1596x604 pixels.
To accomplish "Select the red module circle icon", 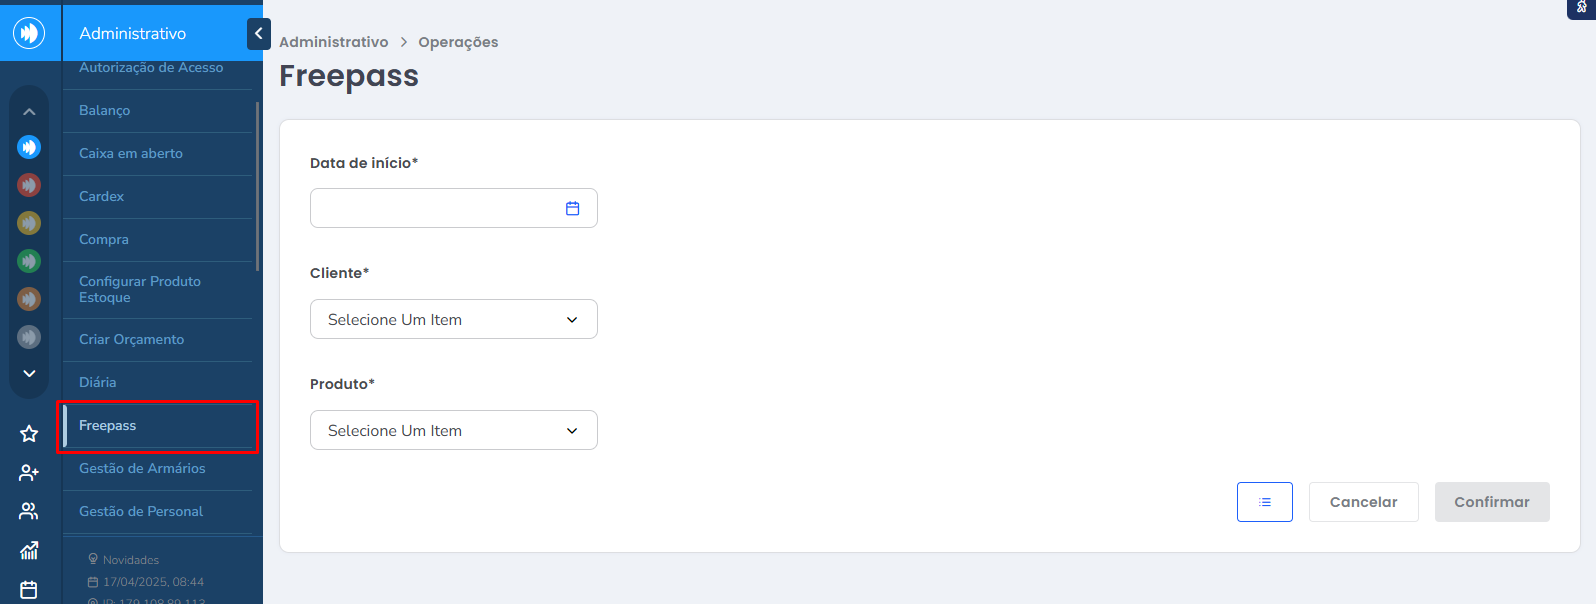I will [x=29, y=185].
